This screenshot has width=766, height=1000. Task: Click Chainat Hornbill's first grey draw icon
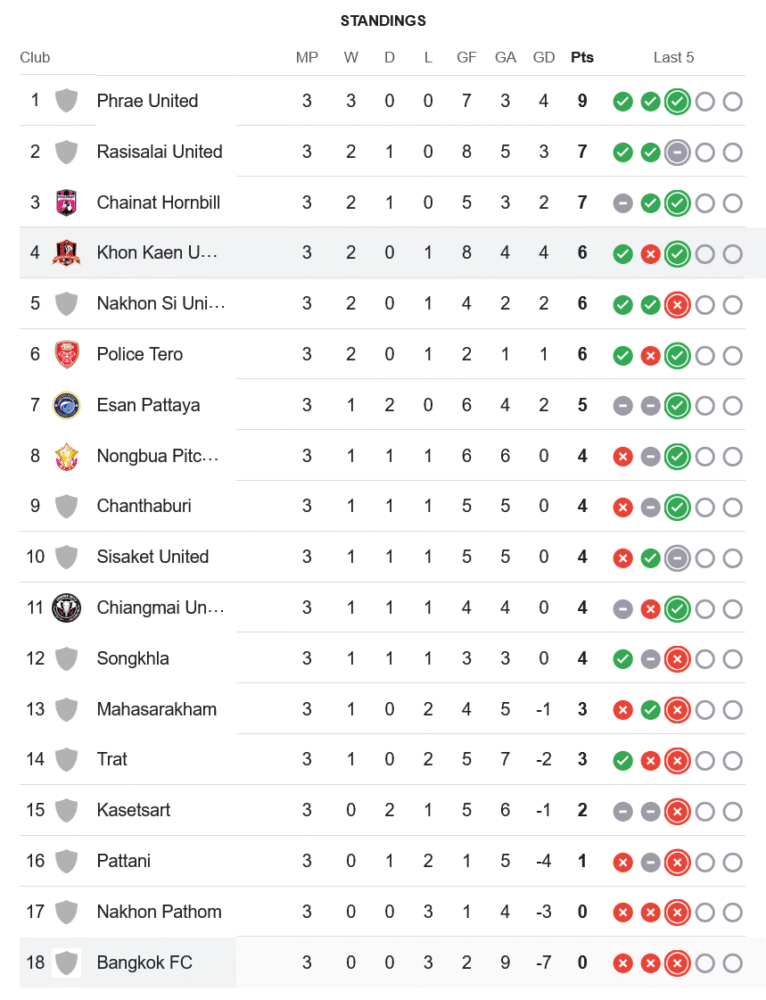point(623,203)
